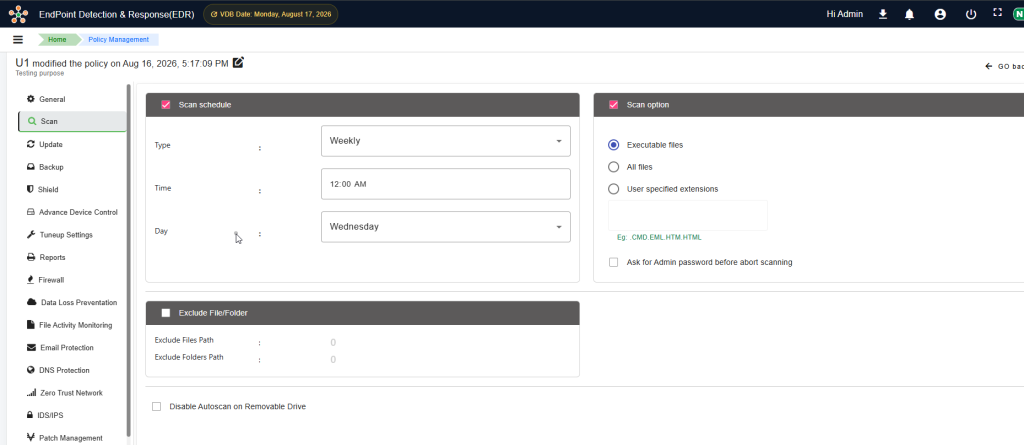The image size is (1024, 445).
Task: Click the Reports printer icon
Action: click(30, 257)
